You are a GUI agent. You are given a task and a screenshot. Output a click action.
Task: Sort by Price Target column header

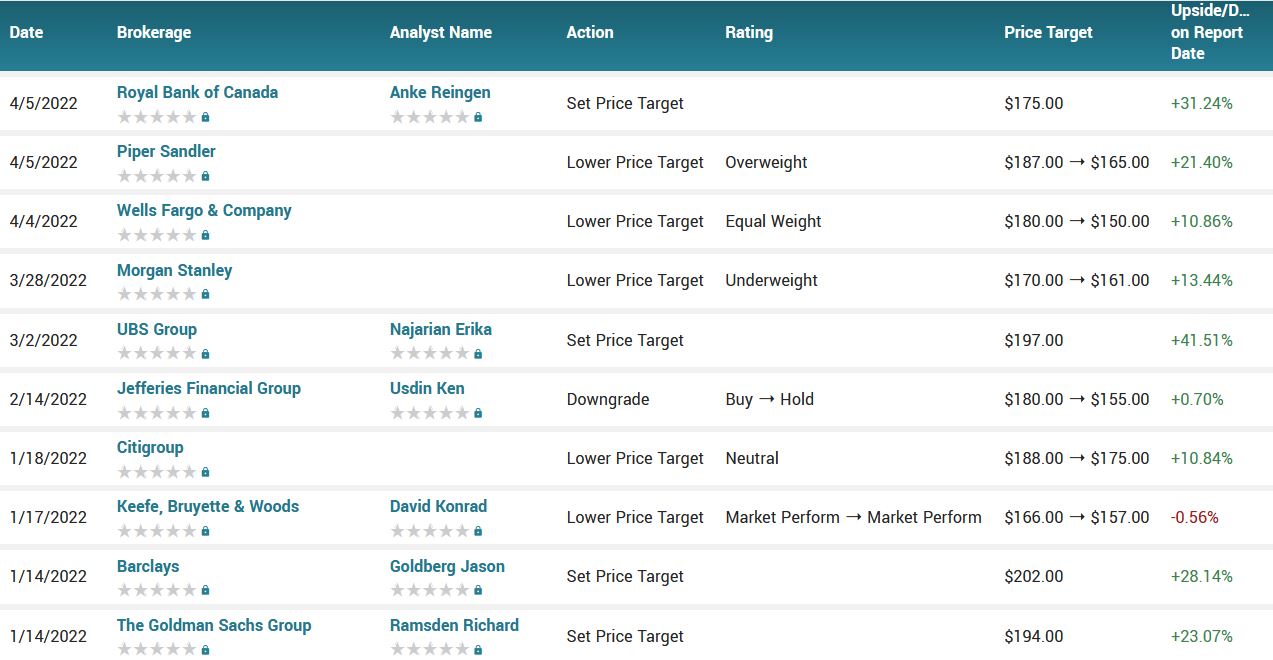[x=1048, y=32]
